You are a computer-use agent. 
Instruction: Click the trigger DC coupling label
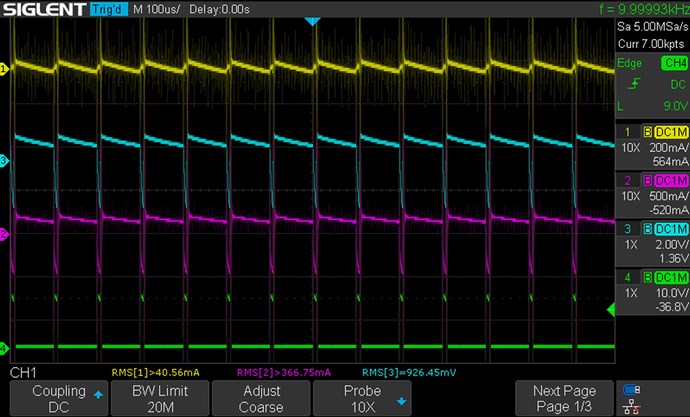tap(678, 84)
